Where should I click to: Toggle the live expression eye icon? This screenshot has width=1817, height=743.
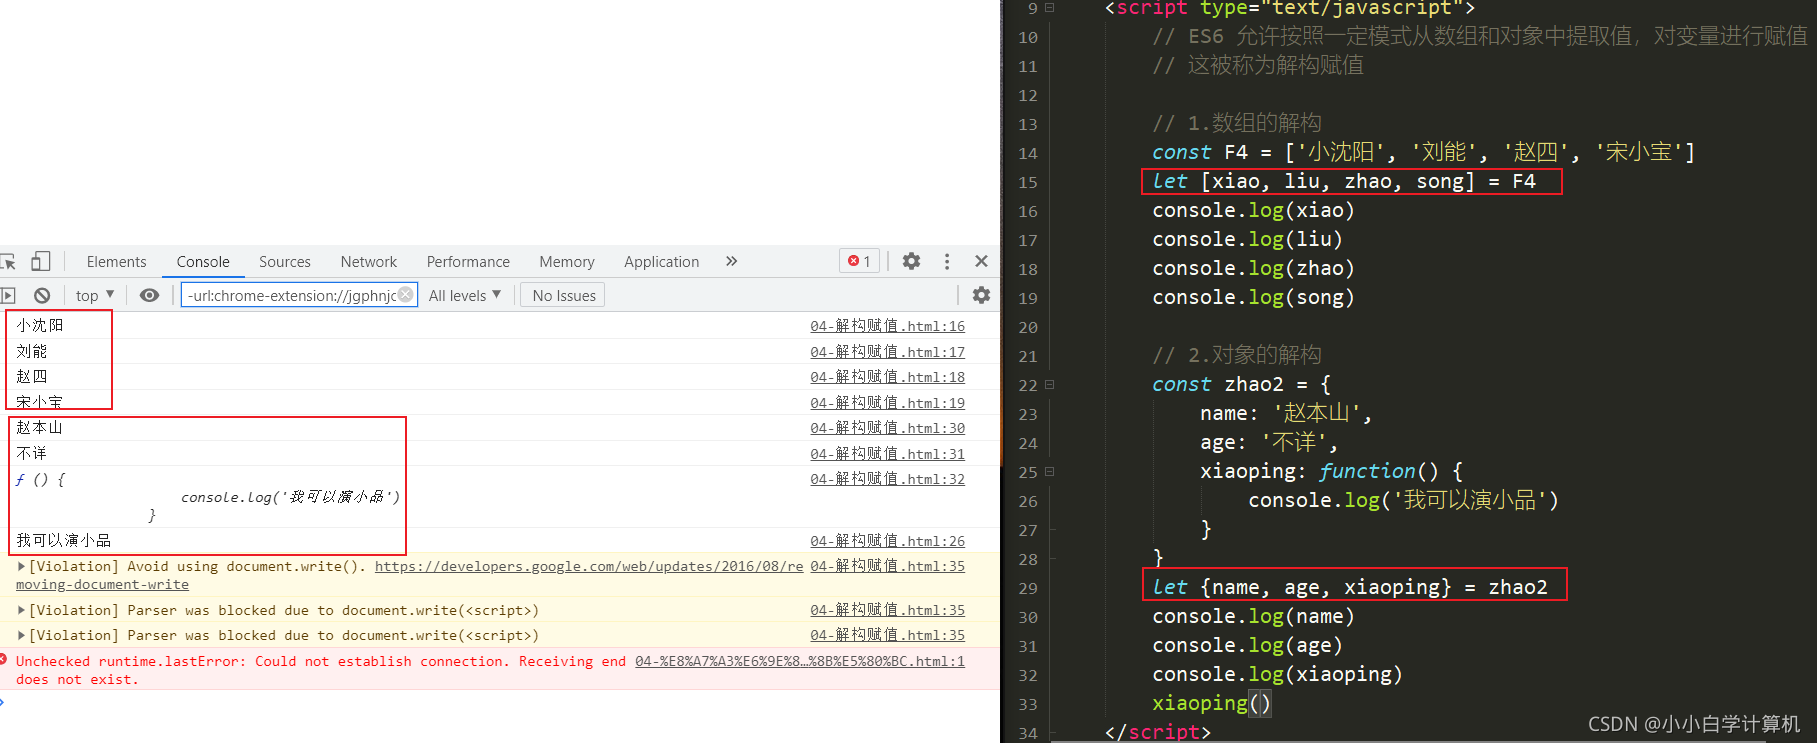(149, 295)
